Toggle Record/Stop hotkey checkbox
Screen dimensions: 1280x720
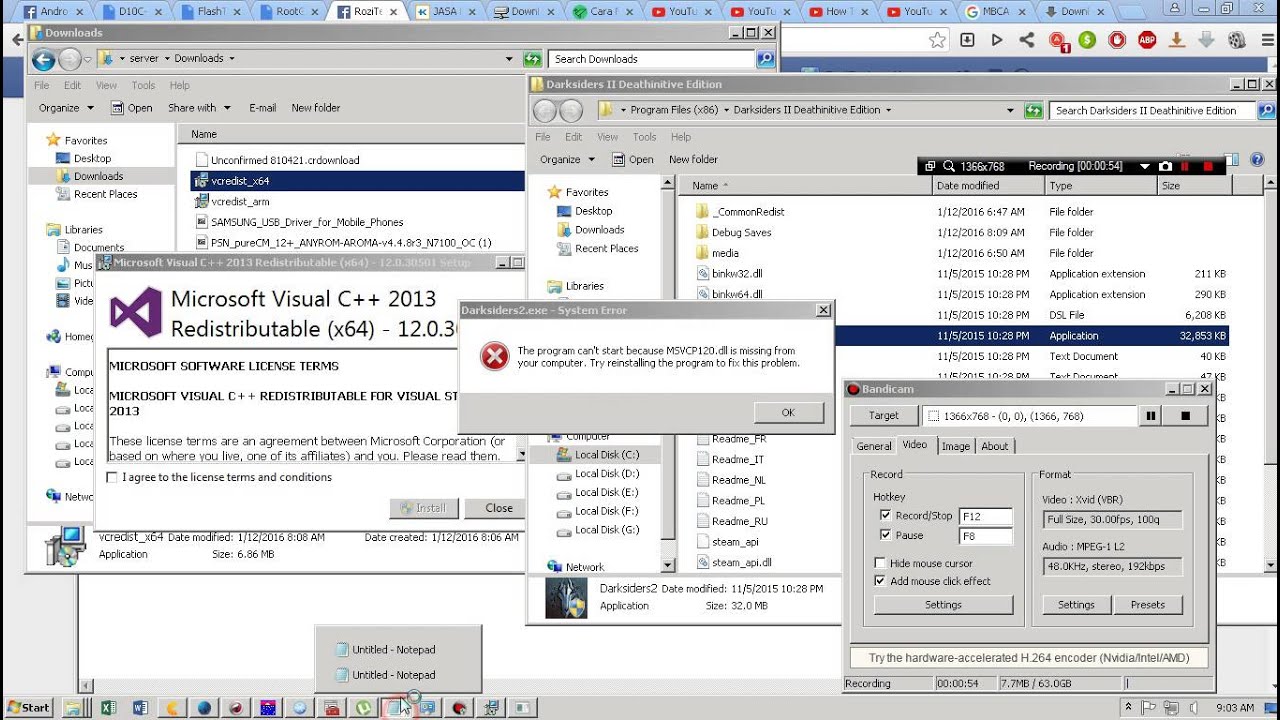coord(885,516)
